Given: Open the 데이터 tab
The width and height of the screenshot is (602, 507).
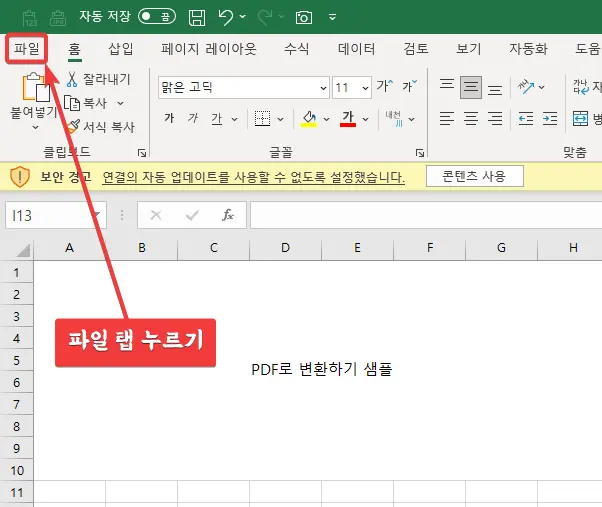Looking at the screenshot, I should pyautogui.click(x=356, y=49).
